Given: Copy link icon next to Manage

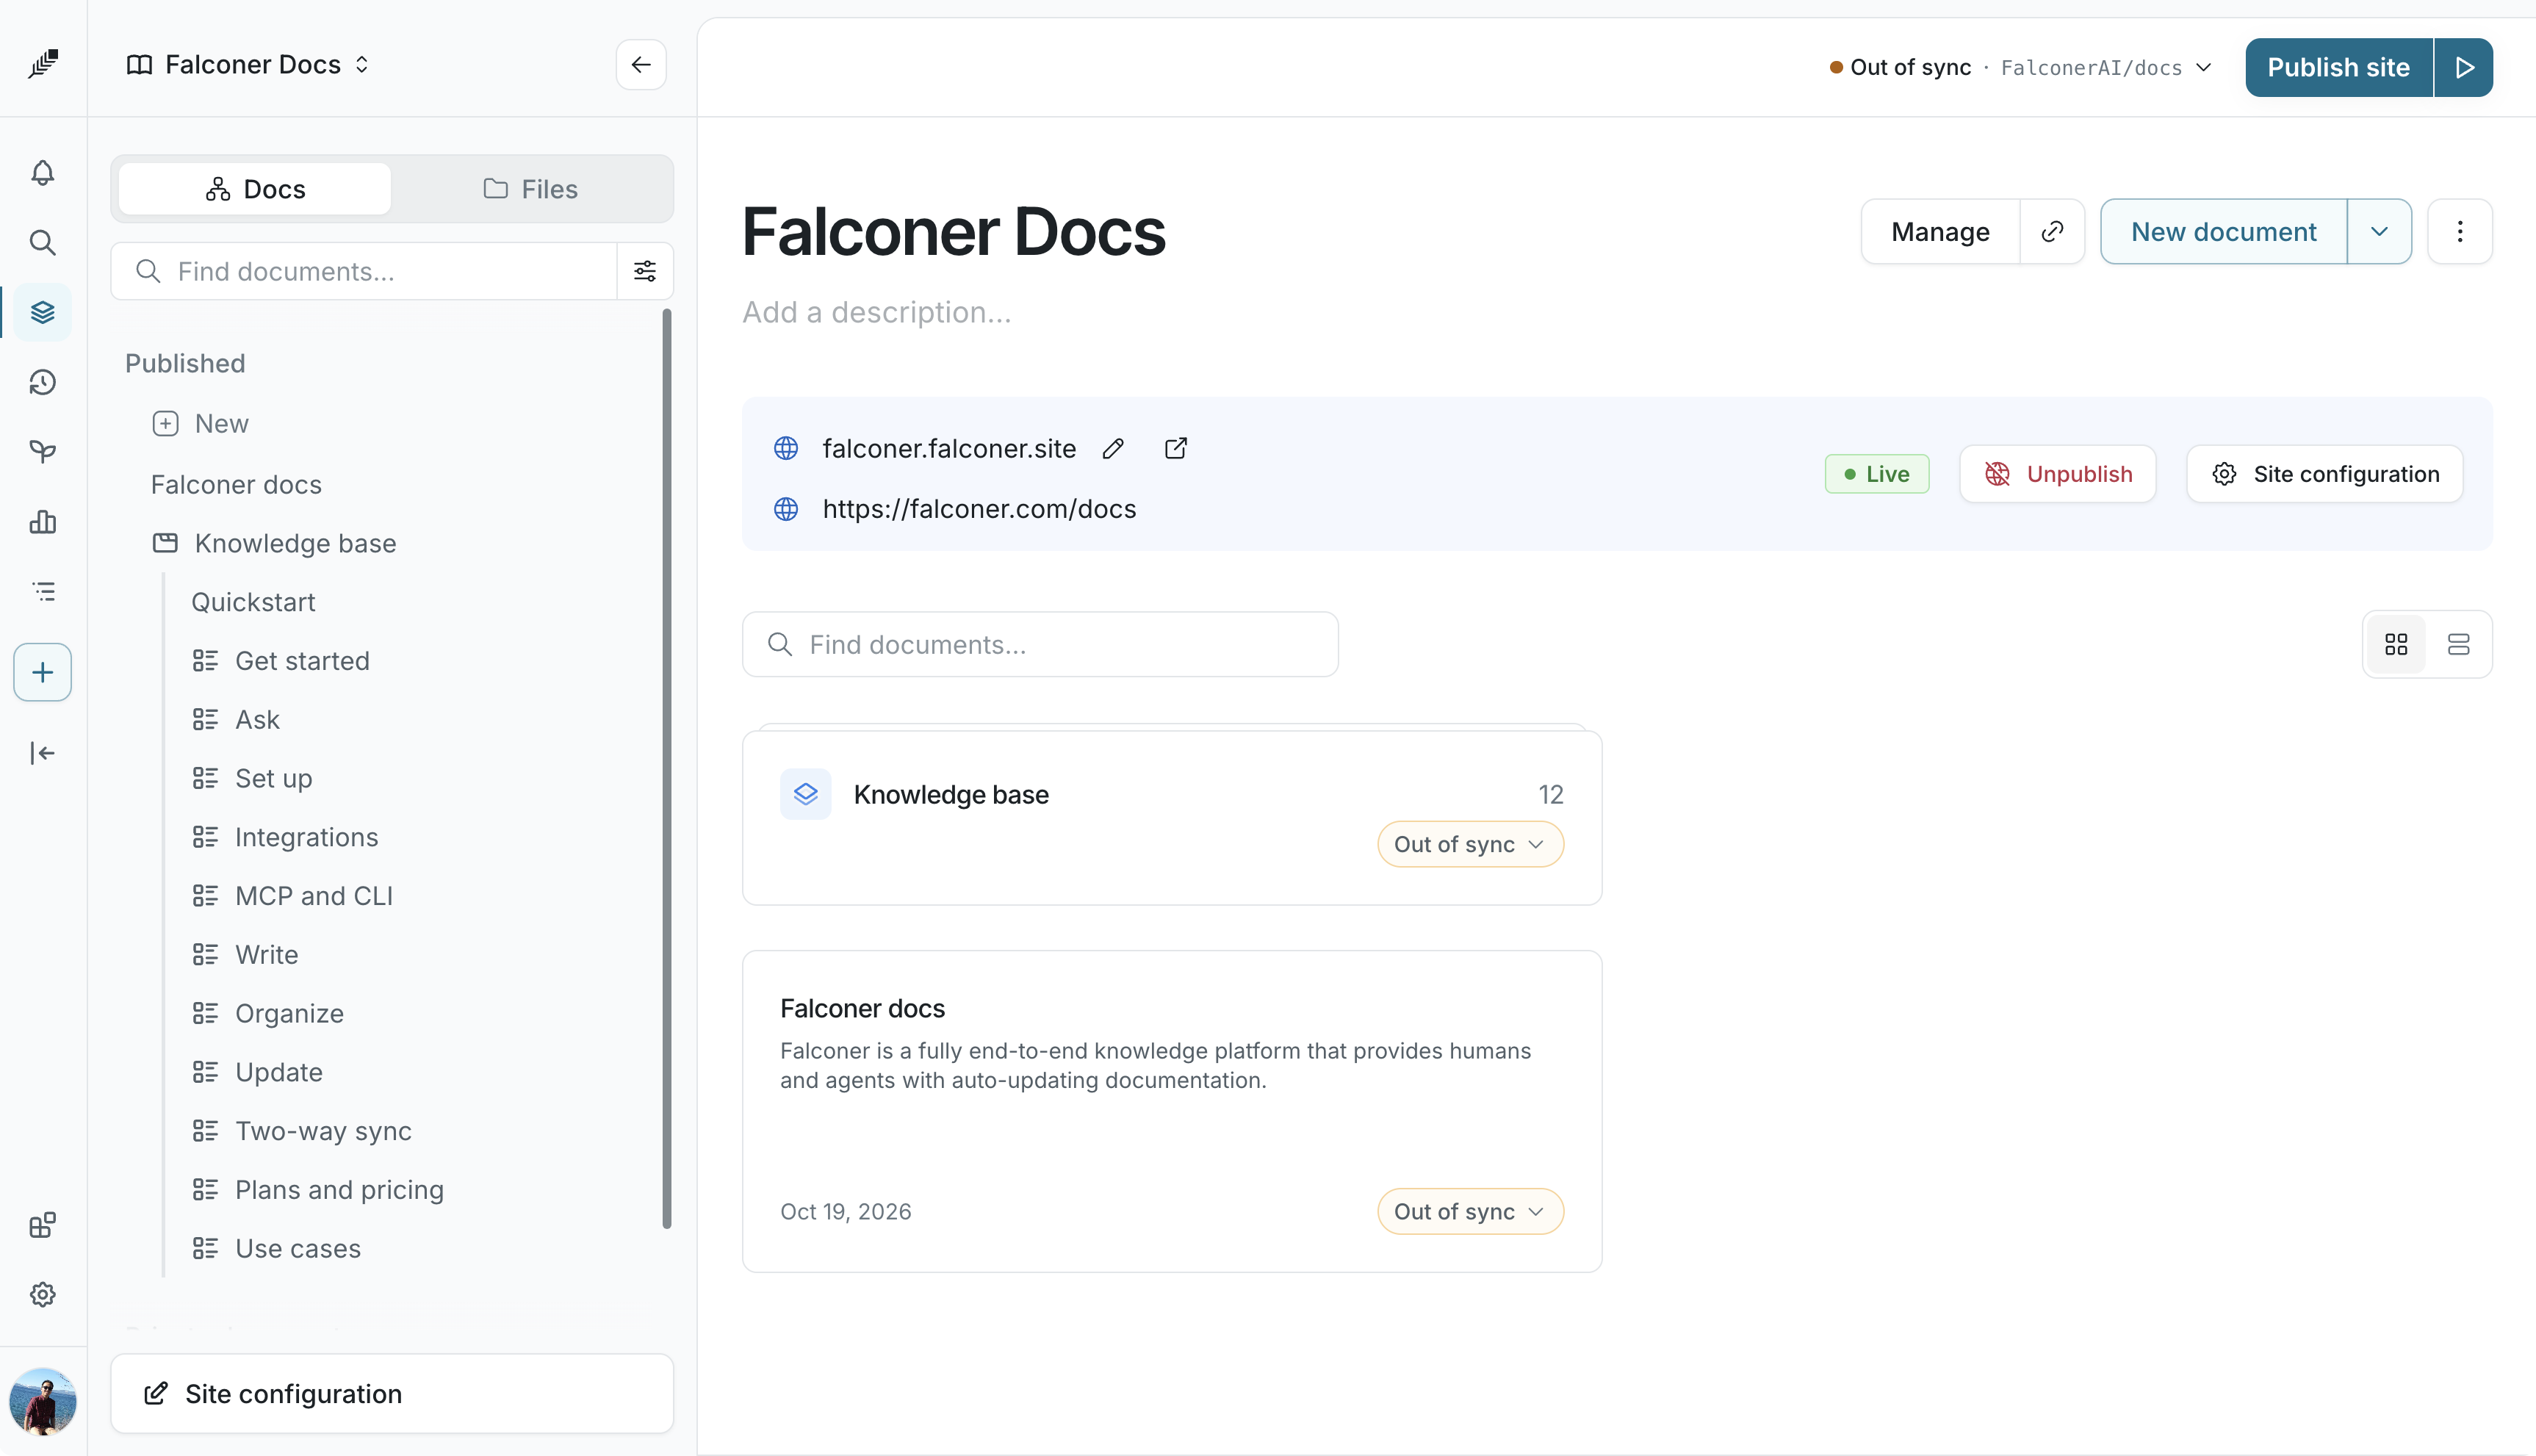Looking at the screenshot, I should click(x=2052, y=232).
